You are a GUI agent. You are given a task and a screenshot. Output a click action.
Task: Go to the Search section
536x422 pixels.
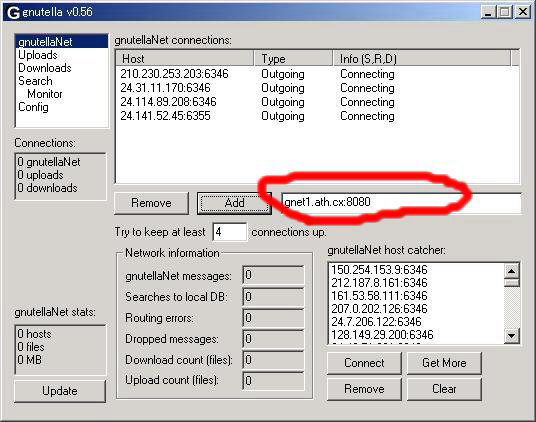tap(36, 81)
